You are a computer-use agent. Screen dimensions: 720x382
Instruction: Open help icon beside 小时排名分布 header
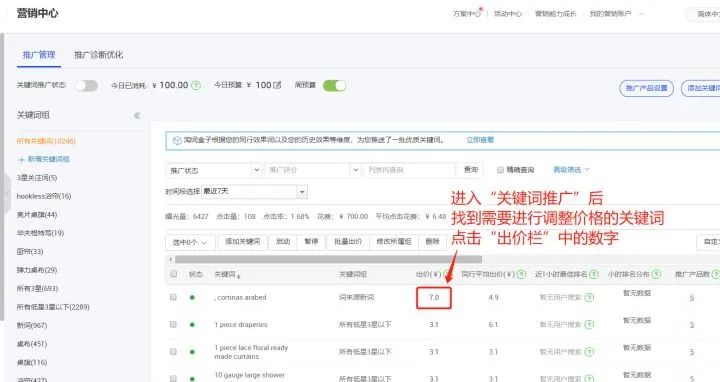pyautogui.click(x=656, y=274)
